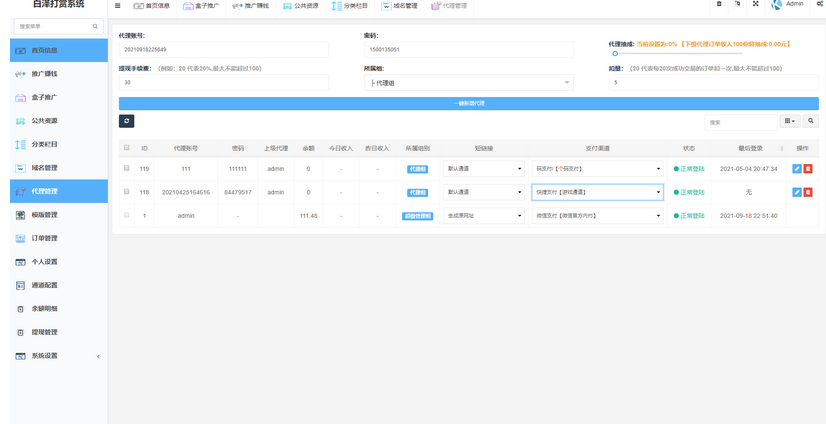Screen dimensions: 826x424
Task: Click the balance cell 111.48
Action: point(308,216)
